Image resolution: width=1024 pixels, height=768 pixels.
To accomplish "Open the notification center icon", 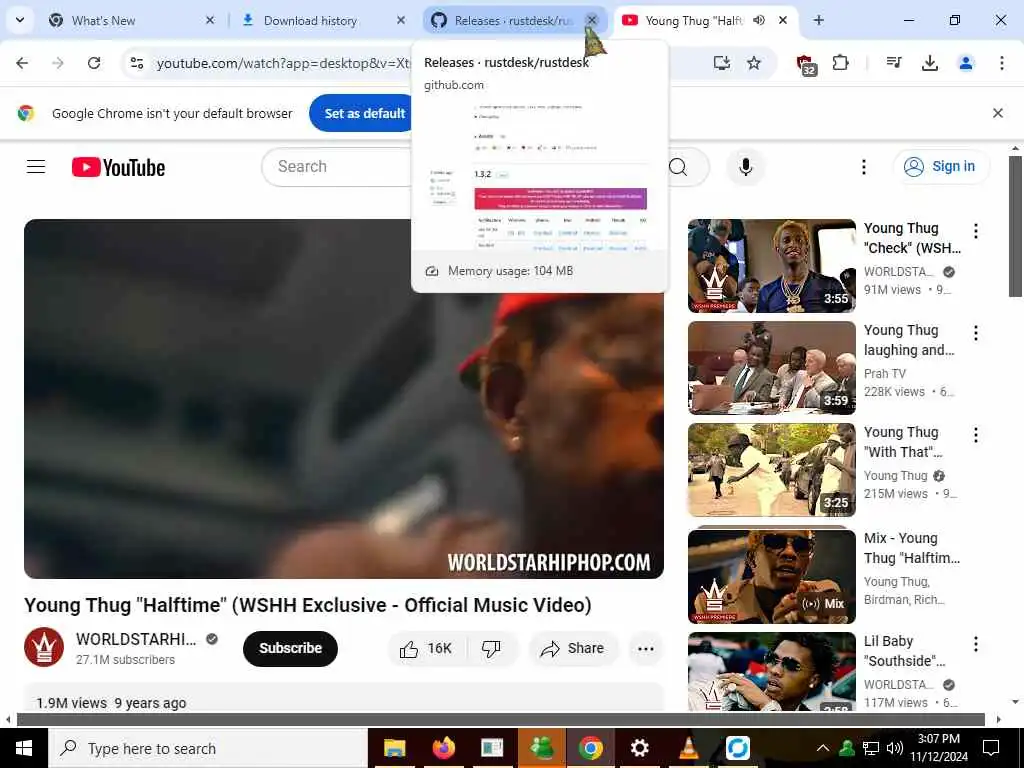I will tap(991, 748).
